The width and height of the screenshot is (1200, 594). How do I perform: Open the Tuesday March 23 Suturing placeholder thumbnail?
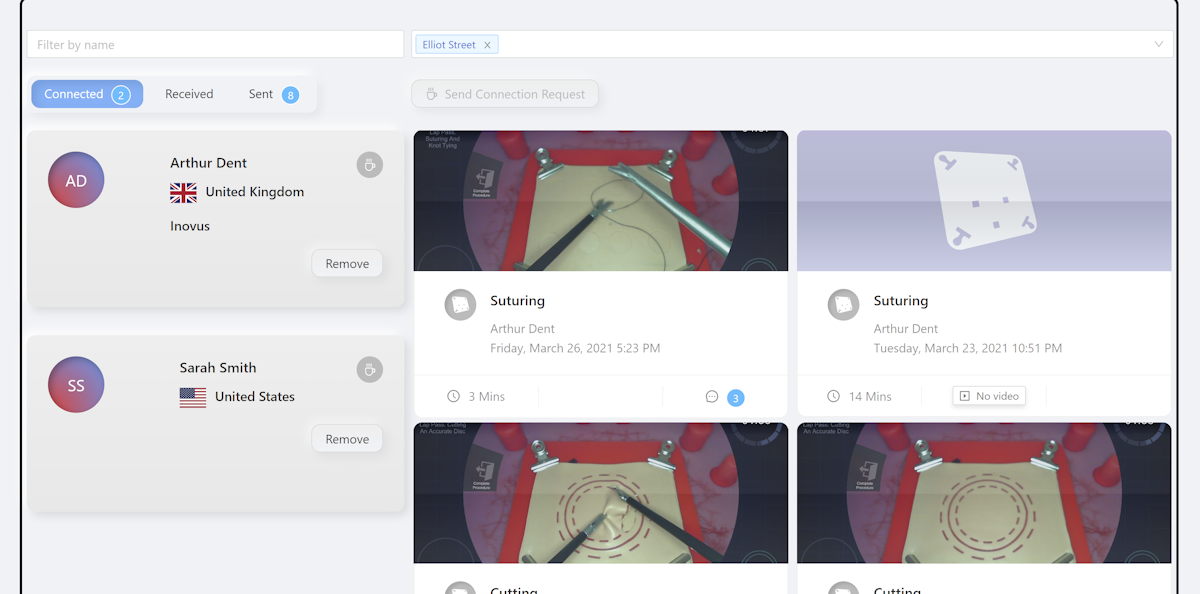coord(984,201)
